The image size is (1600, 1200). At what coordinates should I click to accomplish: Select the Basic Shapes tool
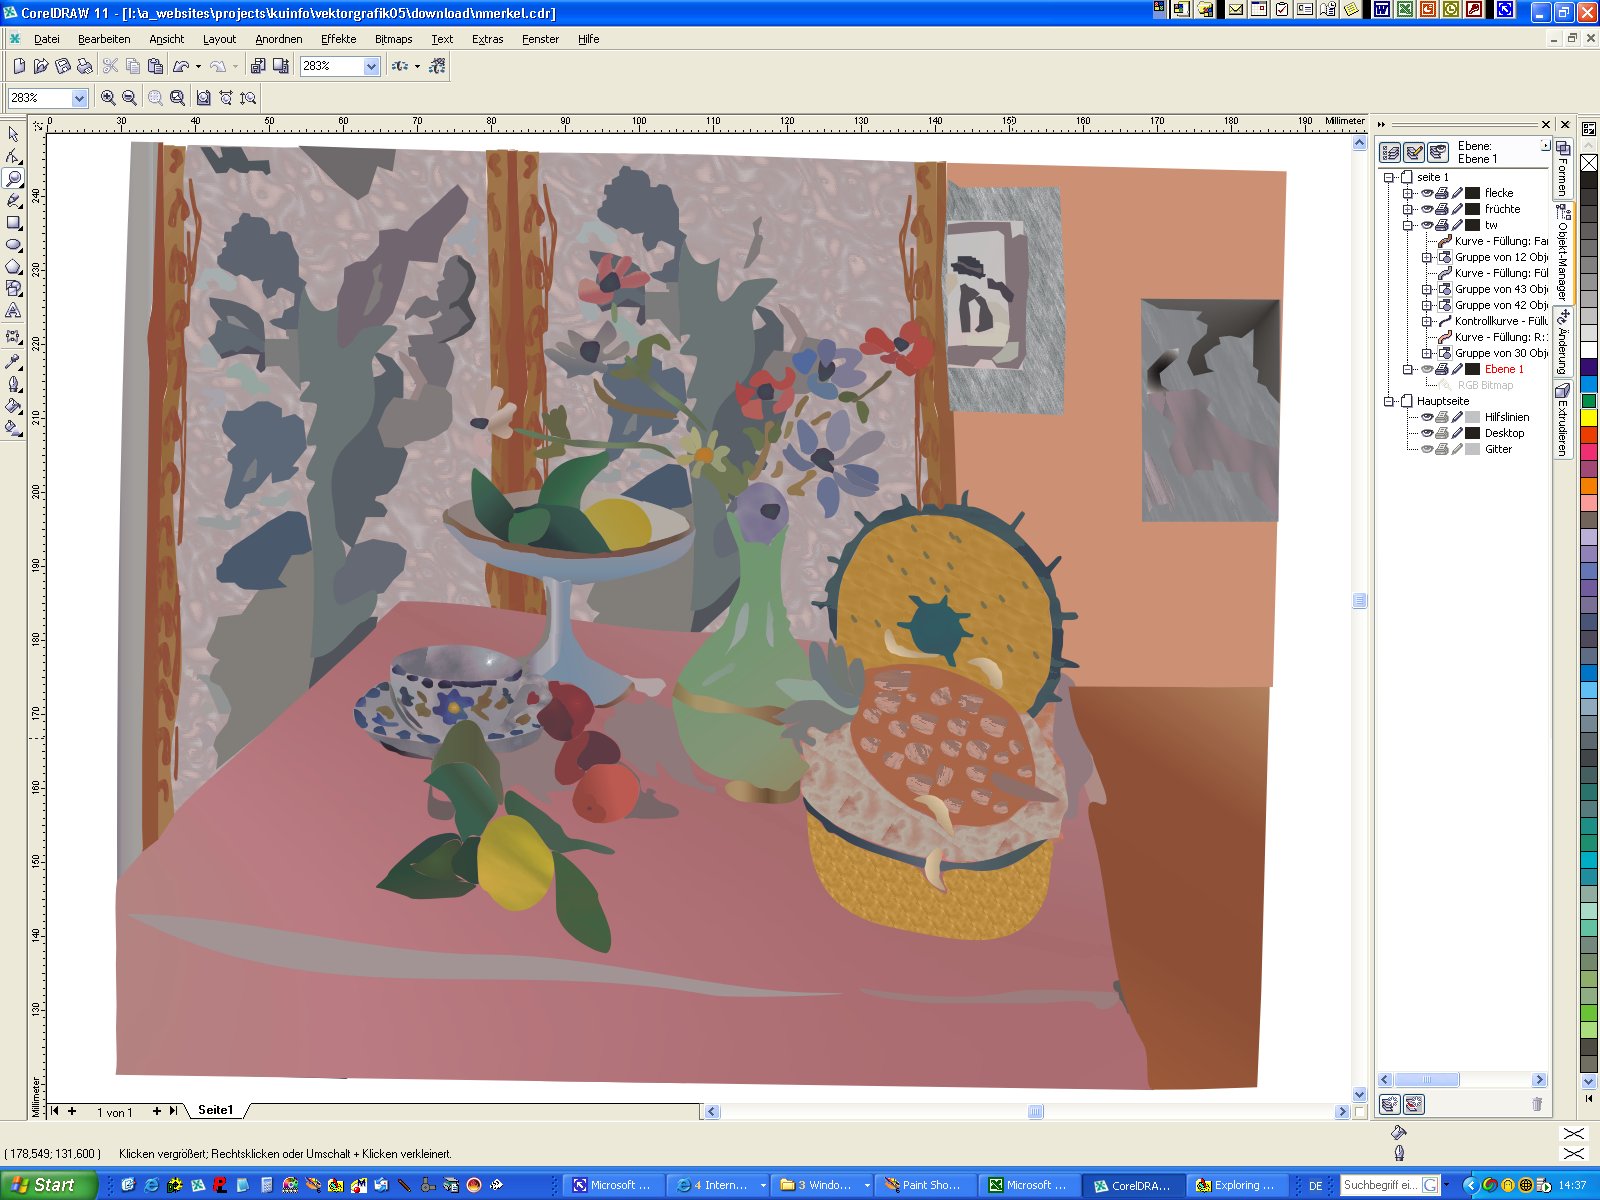click(x=13, y=288)
